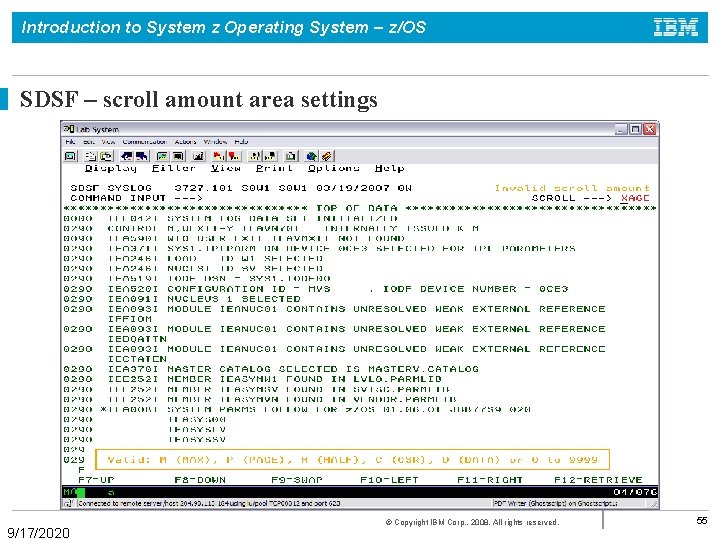Open the emulator File menu
720x540 pixels.
70,142
